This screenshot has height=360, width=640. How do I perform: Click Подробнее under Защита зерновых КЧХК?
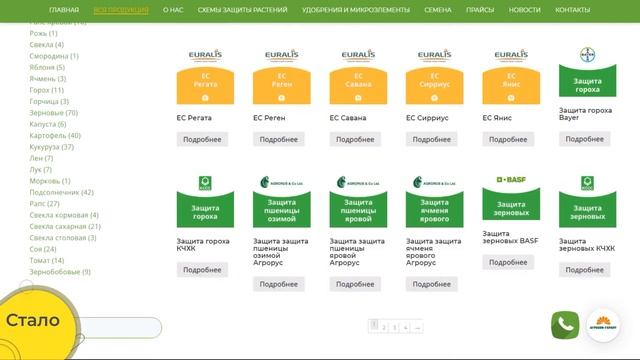[x=584, y=270]
